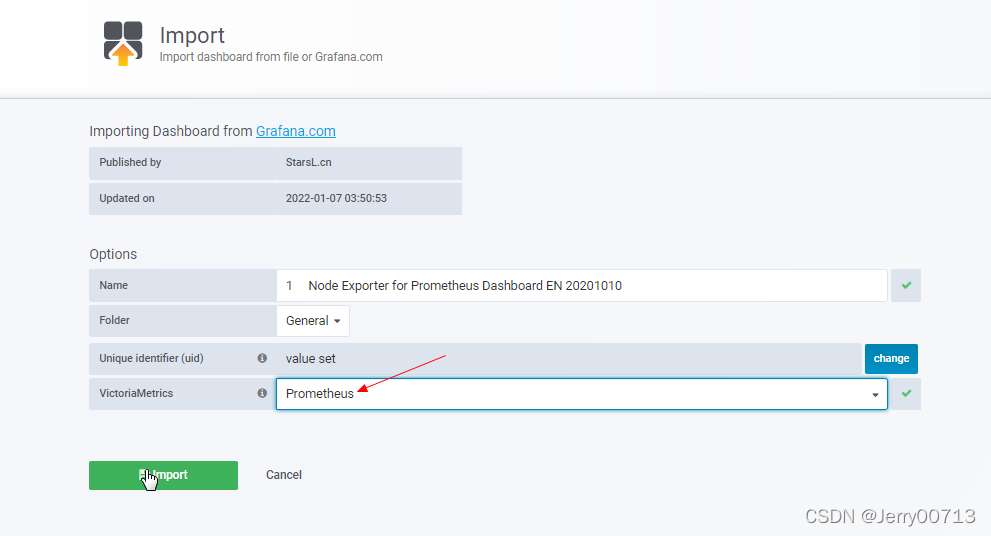Click the 'StarsL.cn' publisher text
The width and height of the screenshot is (991, 536).
pyautogui.click(x=308, y=162)
